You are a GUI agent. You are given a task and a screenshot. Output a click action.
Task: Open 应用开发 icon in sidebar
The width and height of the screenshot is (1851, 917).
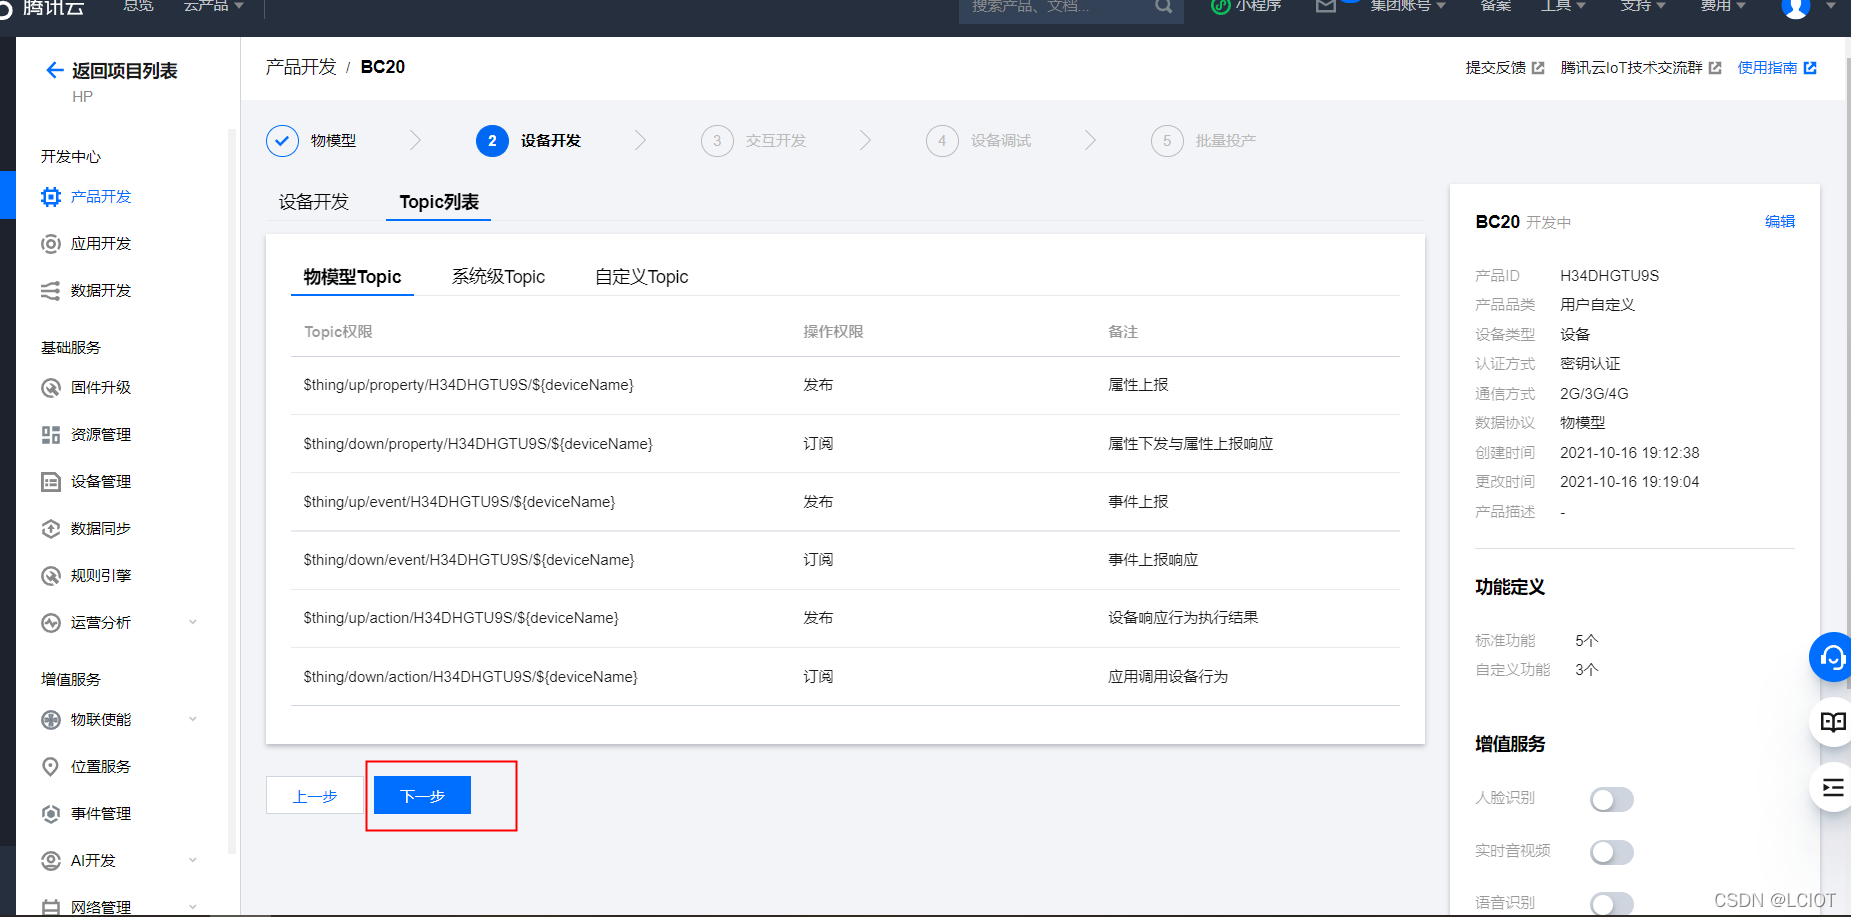(51, 244)
